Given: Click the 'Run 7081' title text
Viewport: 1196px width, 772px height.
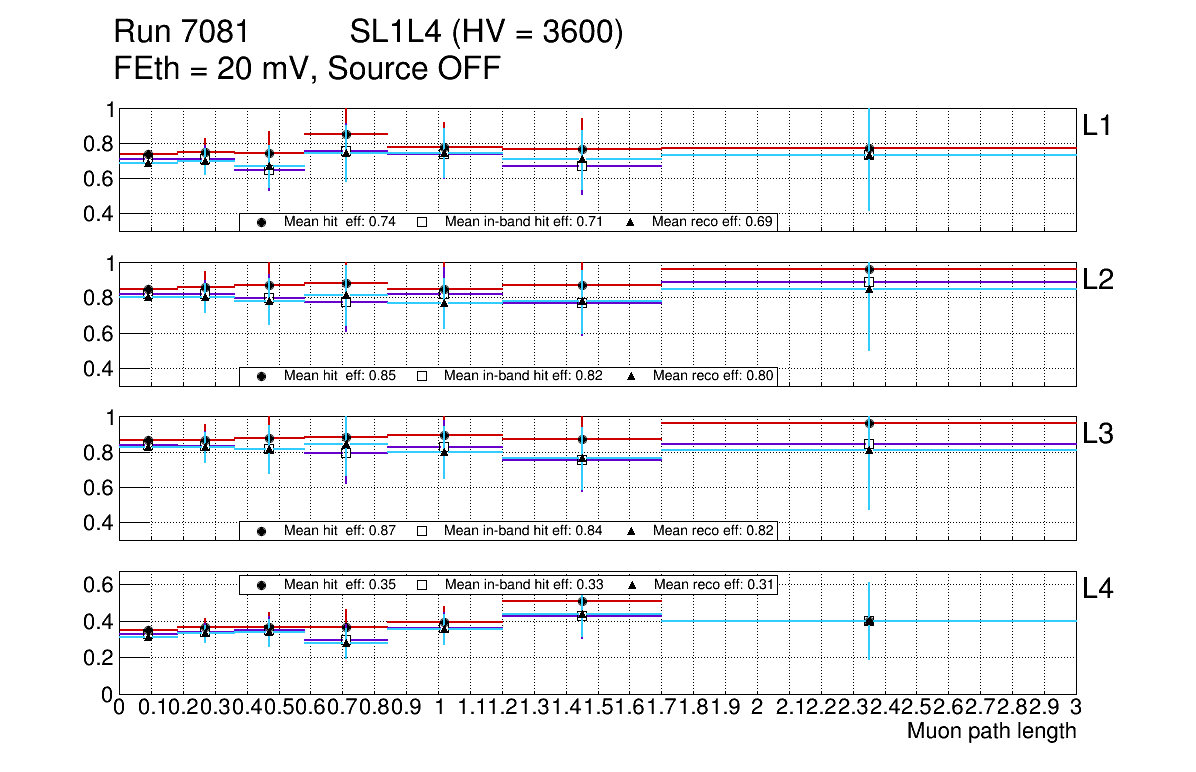Looking at the screenshot, I should (x=181, y=33).
